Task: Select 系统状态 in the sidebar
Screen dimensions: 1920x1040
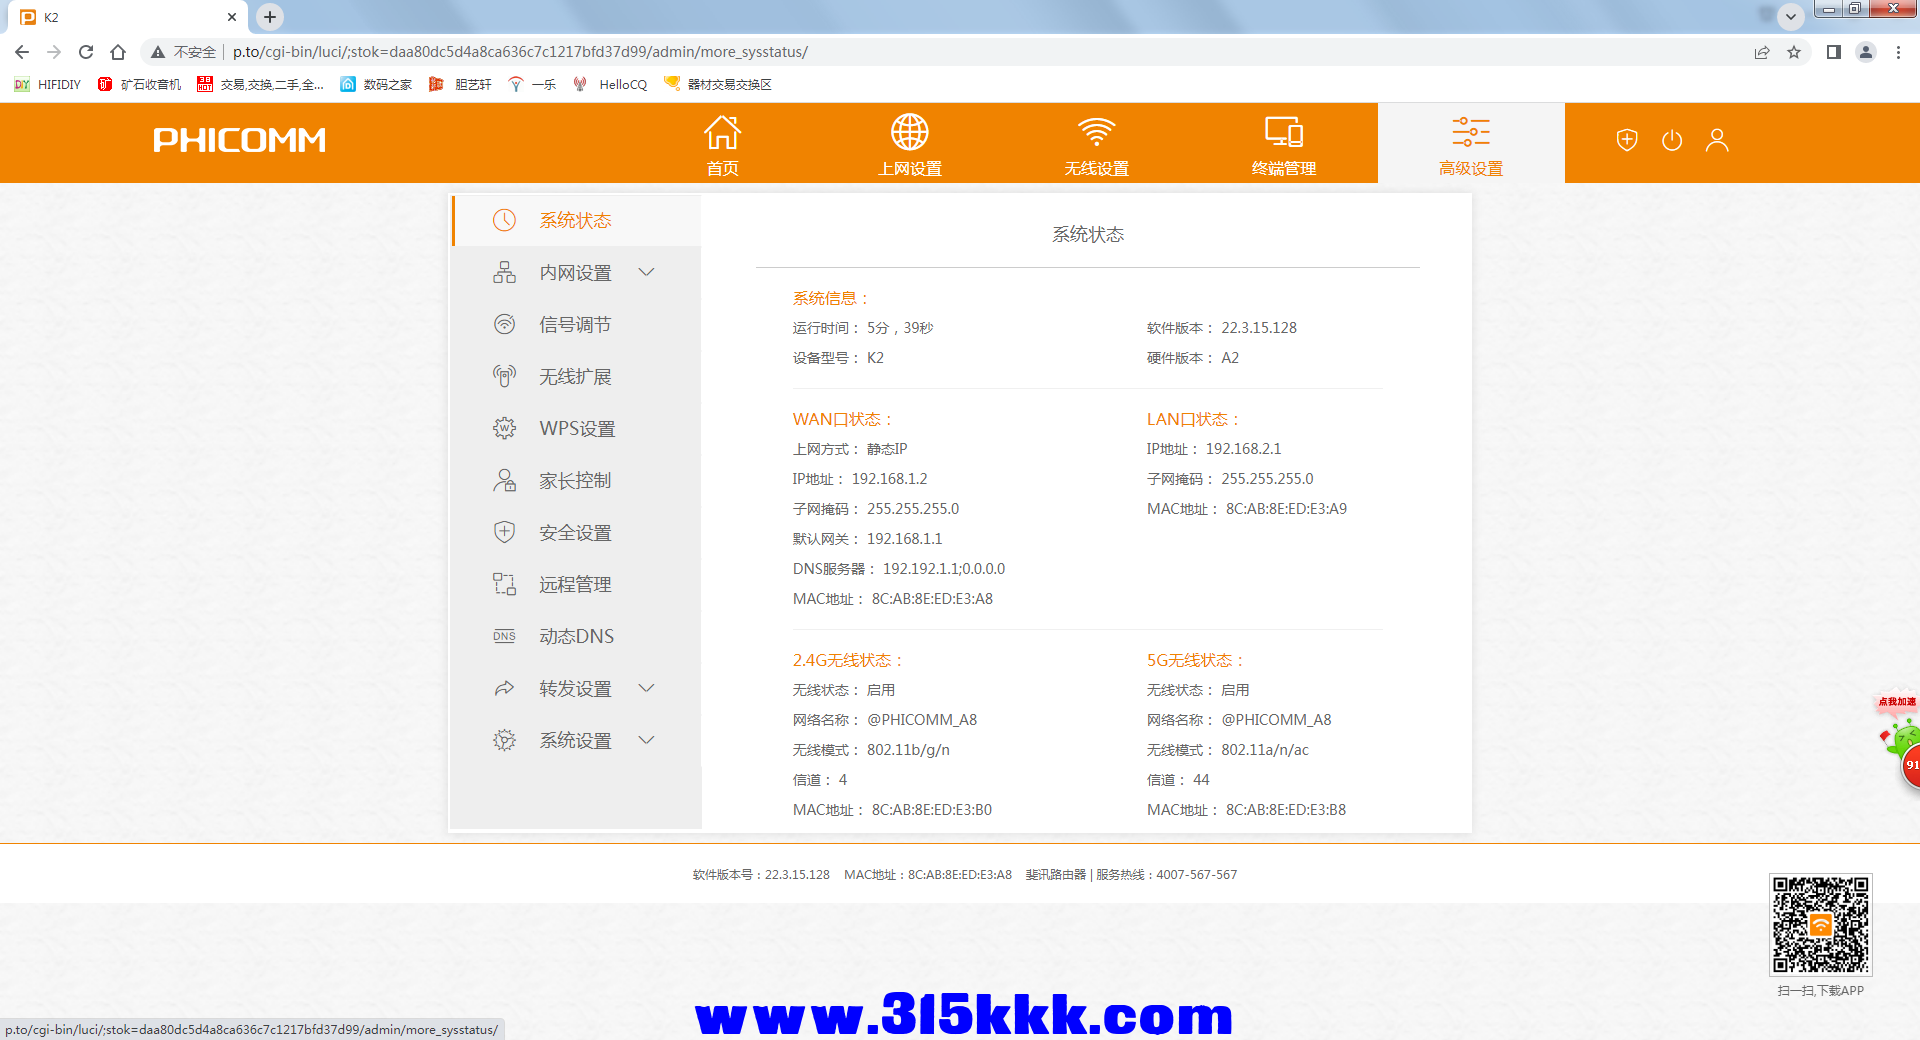Action: [577, 220]
